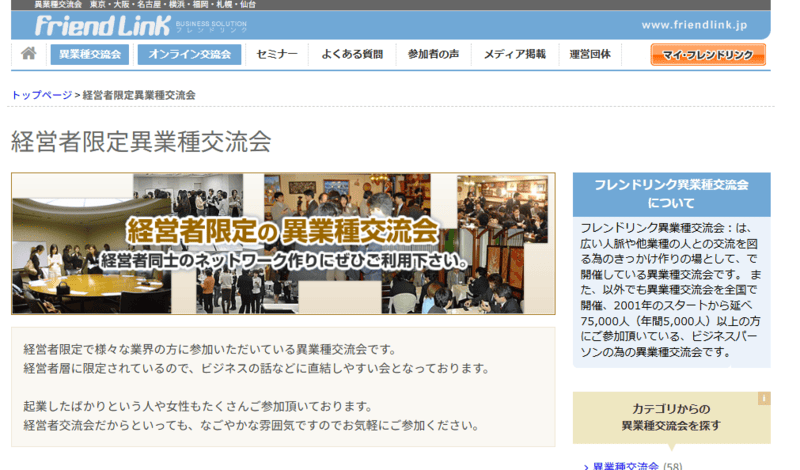The height and width of the screenshot is (470, 800).
Task: Click the orange マイ・フレンドリンク button
Action: (708, 55)
